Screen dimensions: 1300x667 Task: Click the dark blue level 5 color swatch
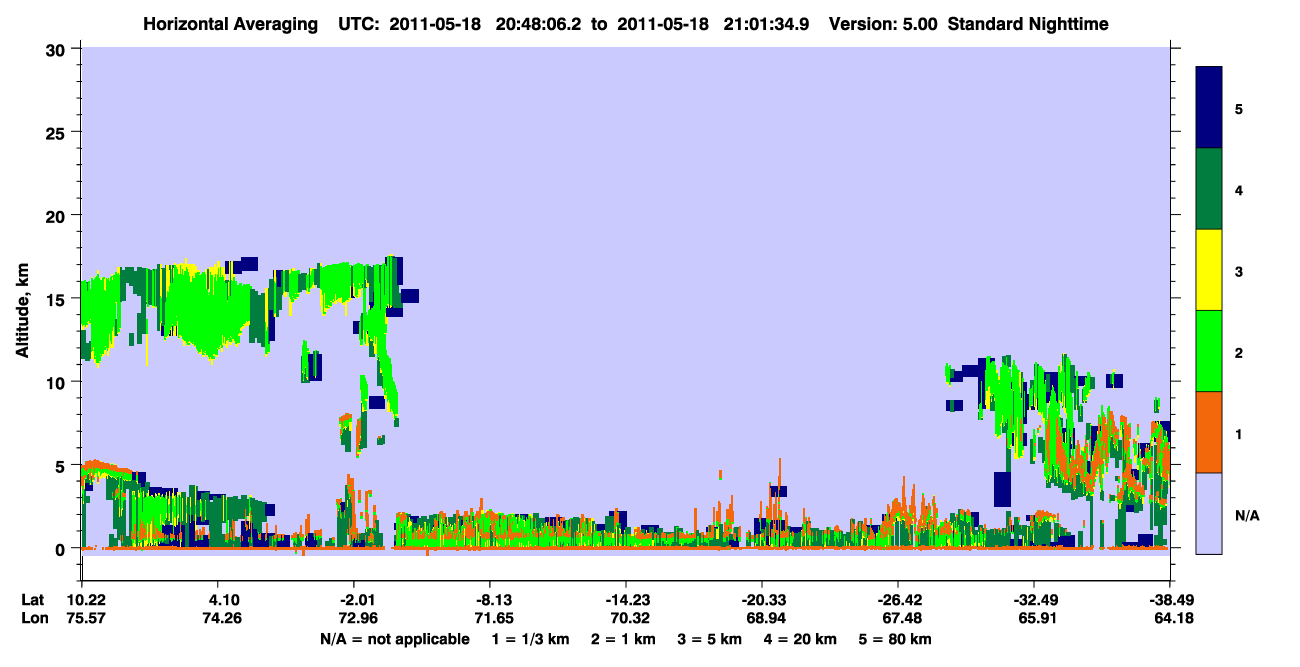pos(1209,107)
